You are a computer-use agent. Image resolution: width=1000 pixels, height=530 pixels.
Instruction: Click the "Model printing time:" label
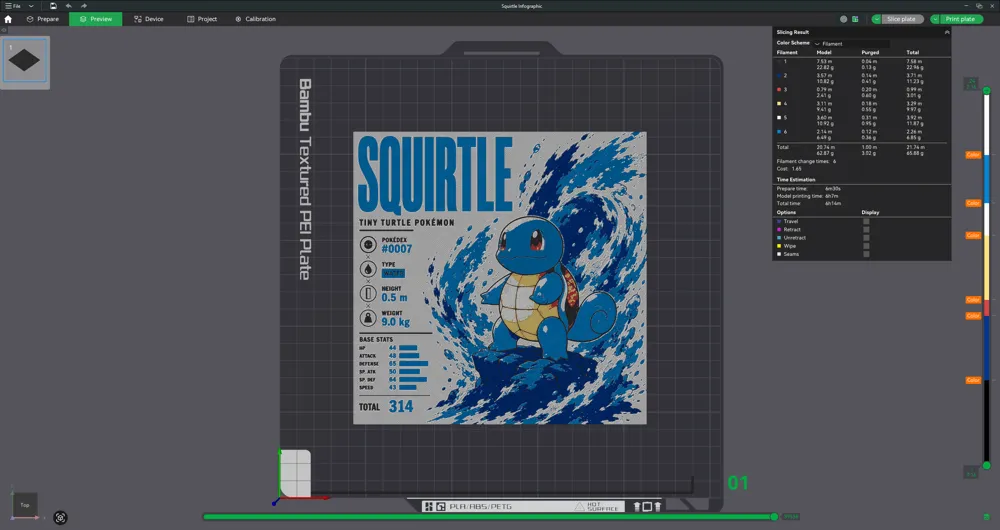[798, 196]
